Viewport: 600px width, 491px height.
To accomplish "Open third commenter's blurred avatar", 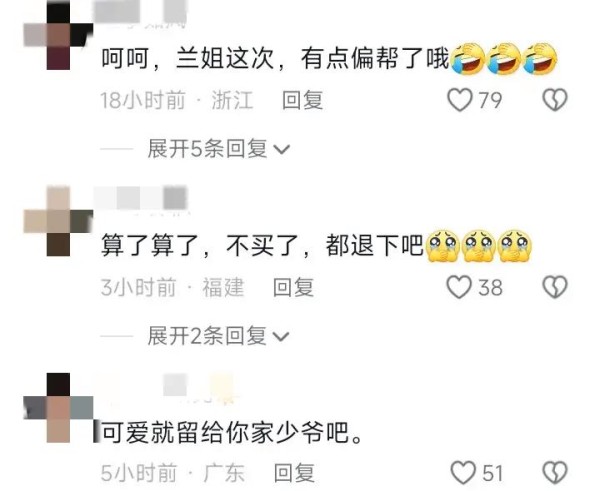I will coord(58,408).
